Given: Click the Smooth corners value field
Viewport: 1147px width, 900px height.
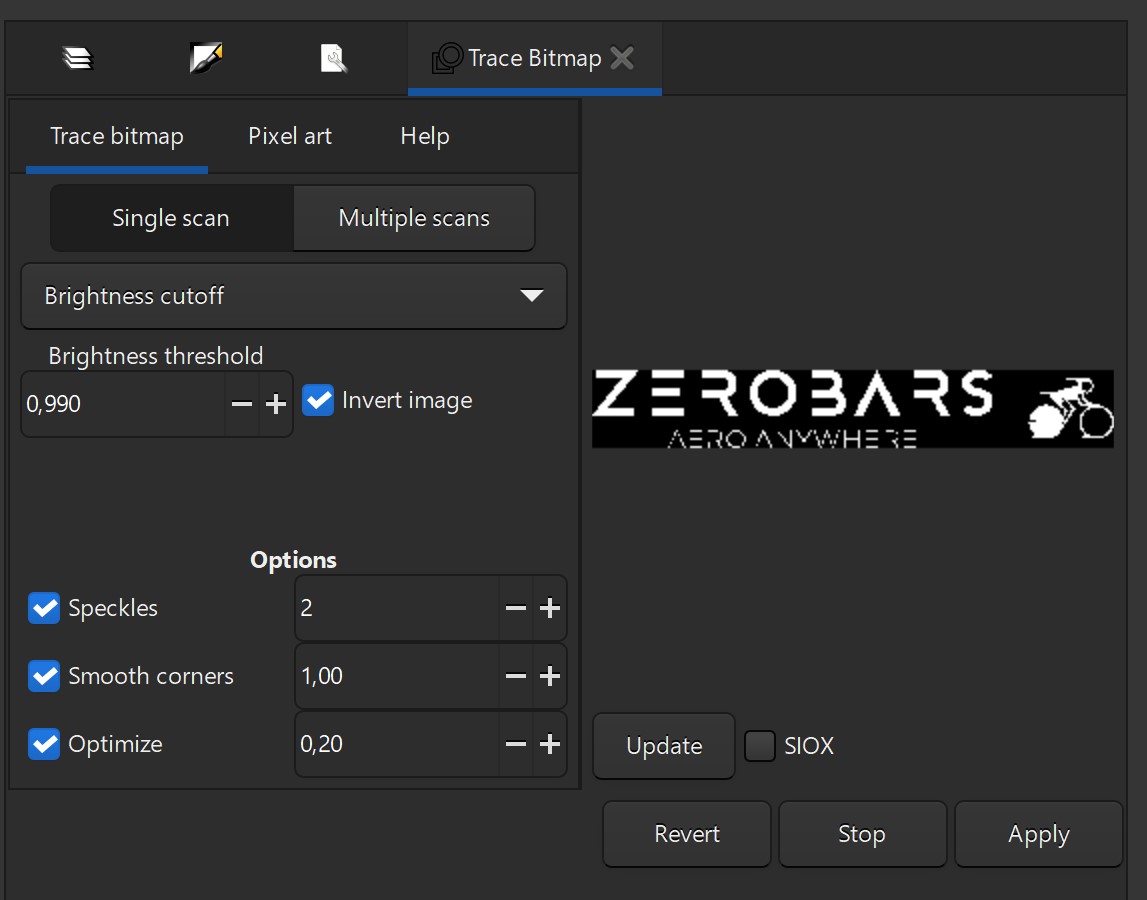Looking at the screenshot, I should (x=397, y=676).
